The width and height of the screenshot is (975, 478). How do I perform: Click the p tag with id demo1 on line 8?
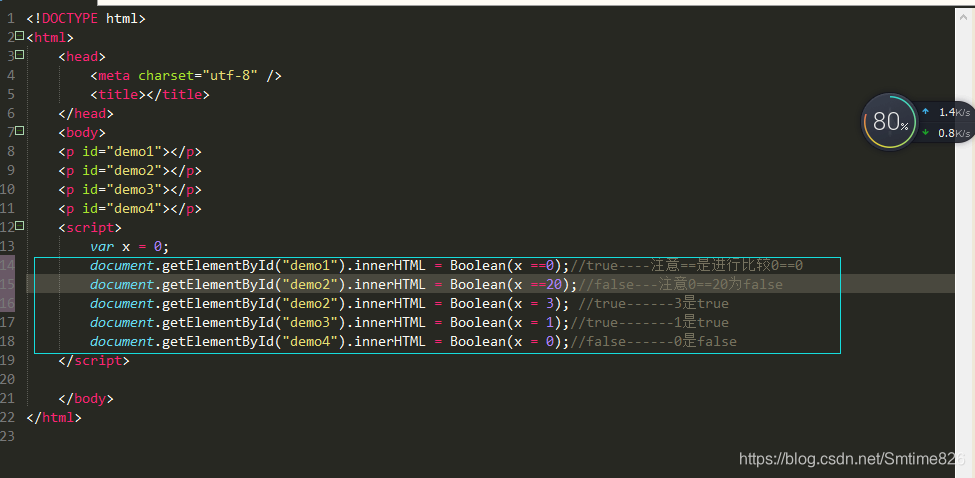click(x=130, y=152)
